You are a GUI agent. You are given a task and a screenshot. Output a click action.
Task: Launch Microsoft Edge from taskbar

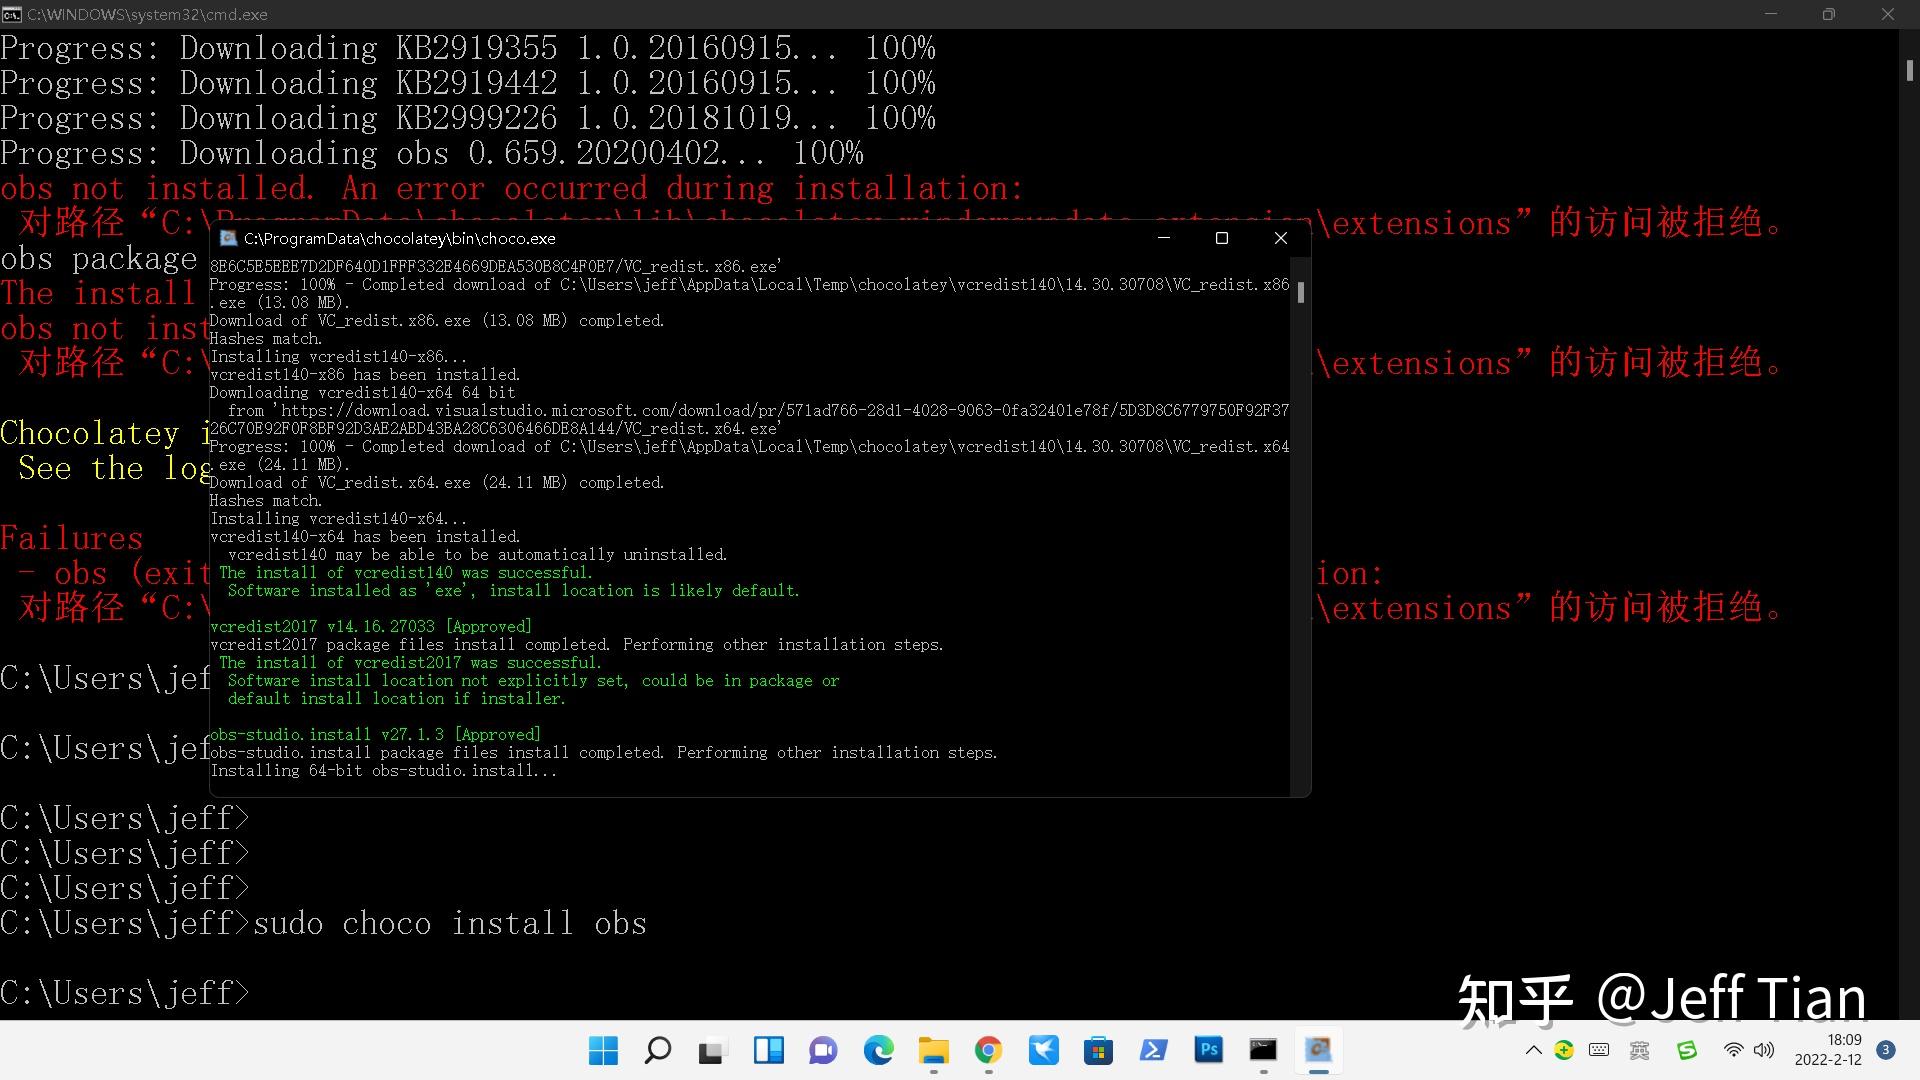pyautogui.click(x=878, y=1050)
